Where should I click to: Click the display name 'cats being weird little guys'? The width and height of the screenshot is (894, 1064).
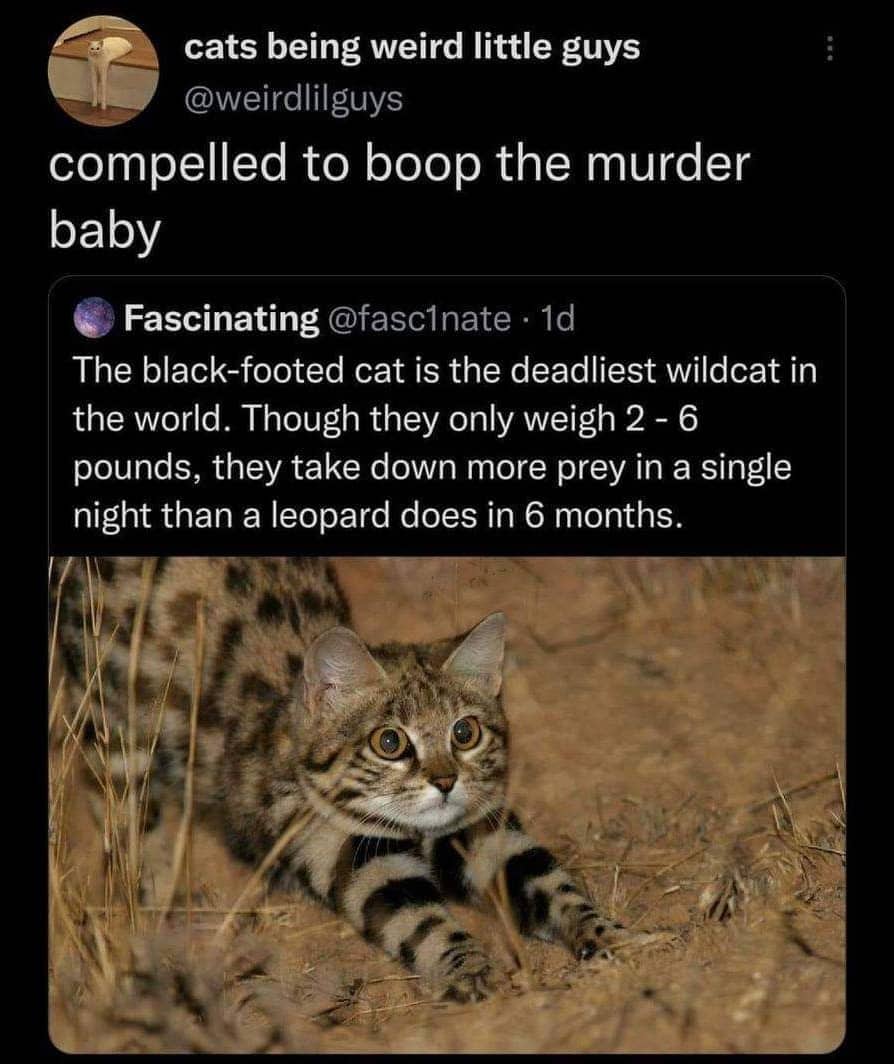pyautogui.click(x=412, y=46)
